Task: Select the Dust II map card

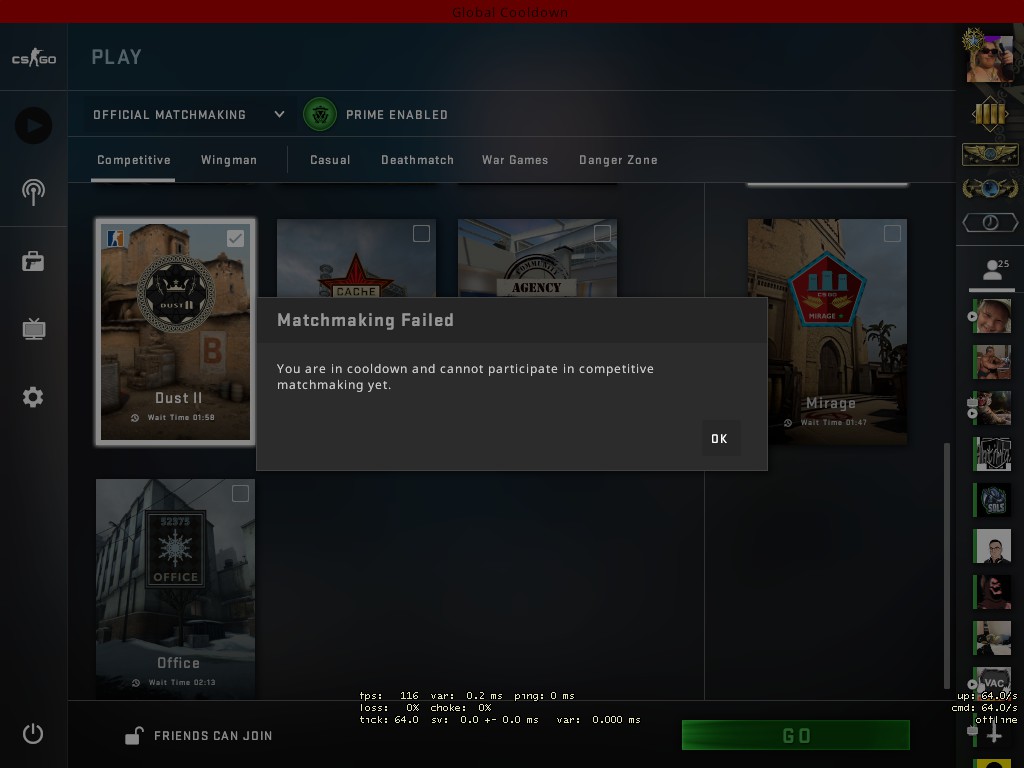Action: [175, 332]
